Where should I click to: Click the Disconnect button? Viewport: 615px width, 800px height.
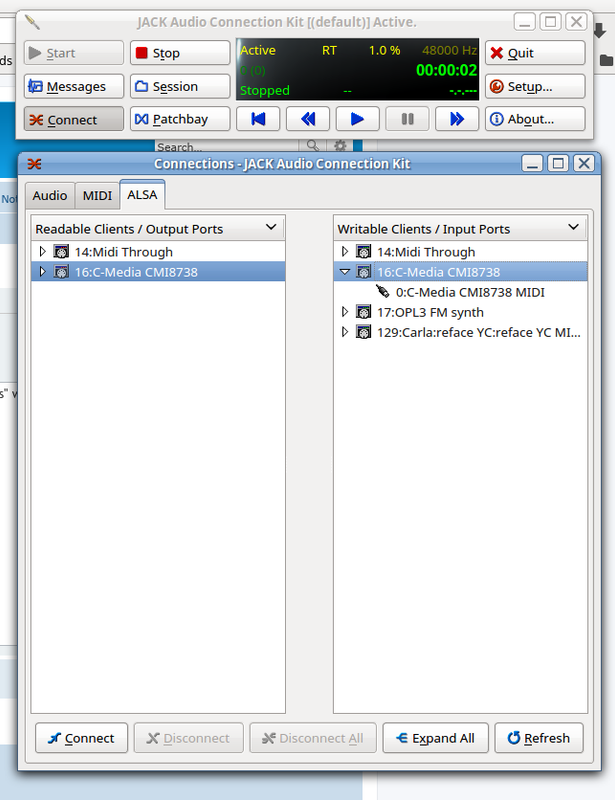click(x=188, y=738)
